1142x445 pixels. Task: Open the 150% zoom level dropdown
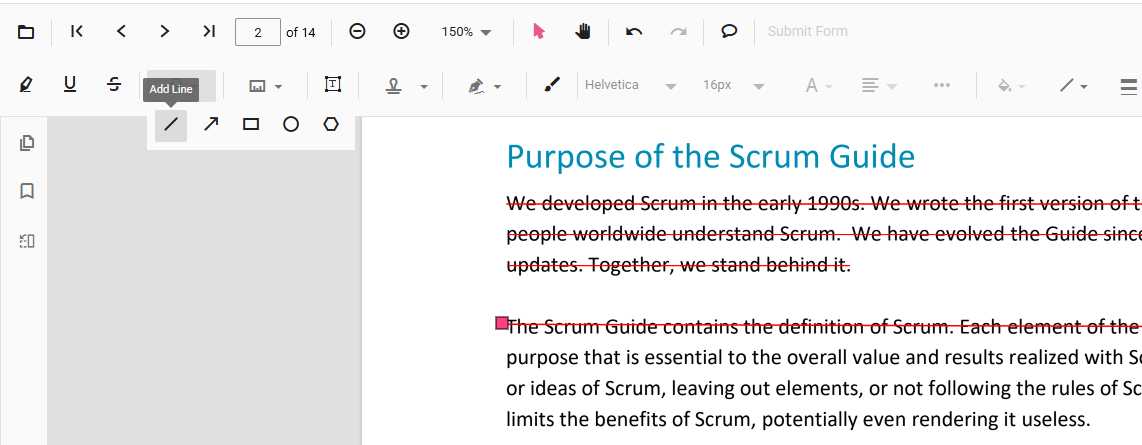(467, 32)
